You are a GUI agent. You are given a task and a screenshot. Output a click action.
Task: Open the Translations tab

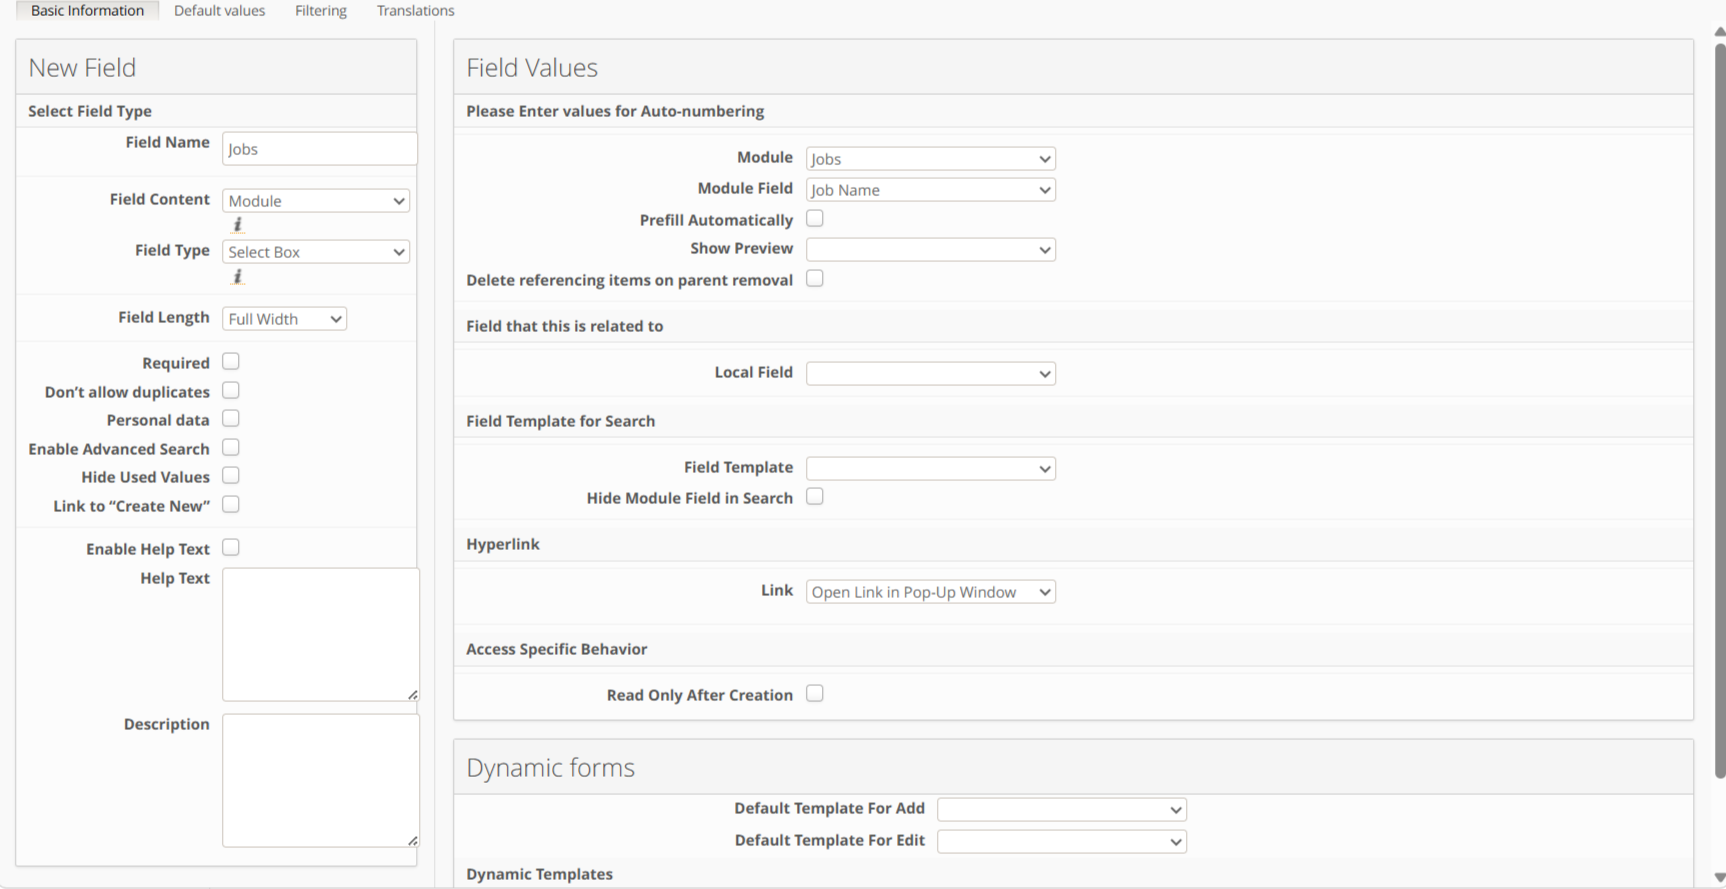(416, 10)
